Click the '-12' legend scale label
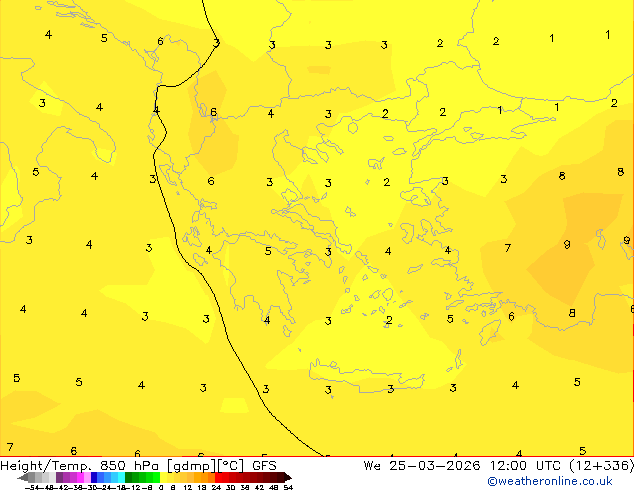 pyautogui.click(x=133, y=487)
